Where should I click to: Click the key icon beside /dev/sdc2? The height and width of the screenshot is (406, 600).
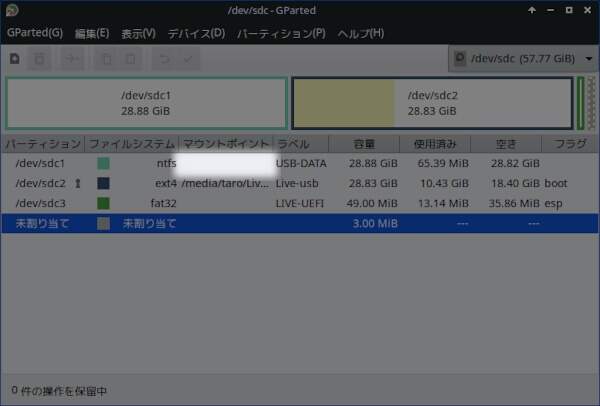[x=78, y=183]
